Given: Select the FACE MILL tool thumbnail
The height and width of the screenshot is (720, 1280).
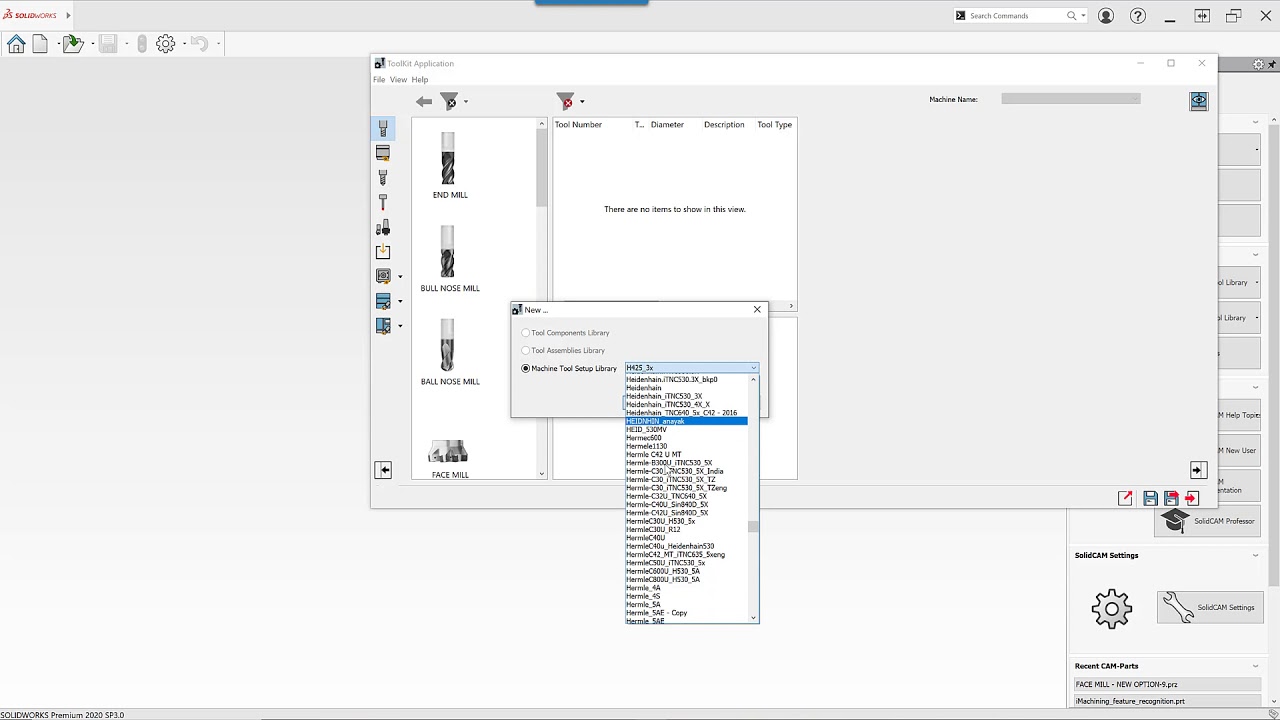Looking at the screenshot, I should pyautogui.click(x=449, y=453).
